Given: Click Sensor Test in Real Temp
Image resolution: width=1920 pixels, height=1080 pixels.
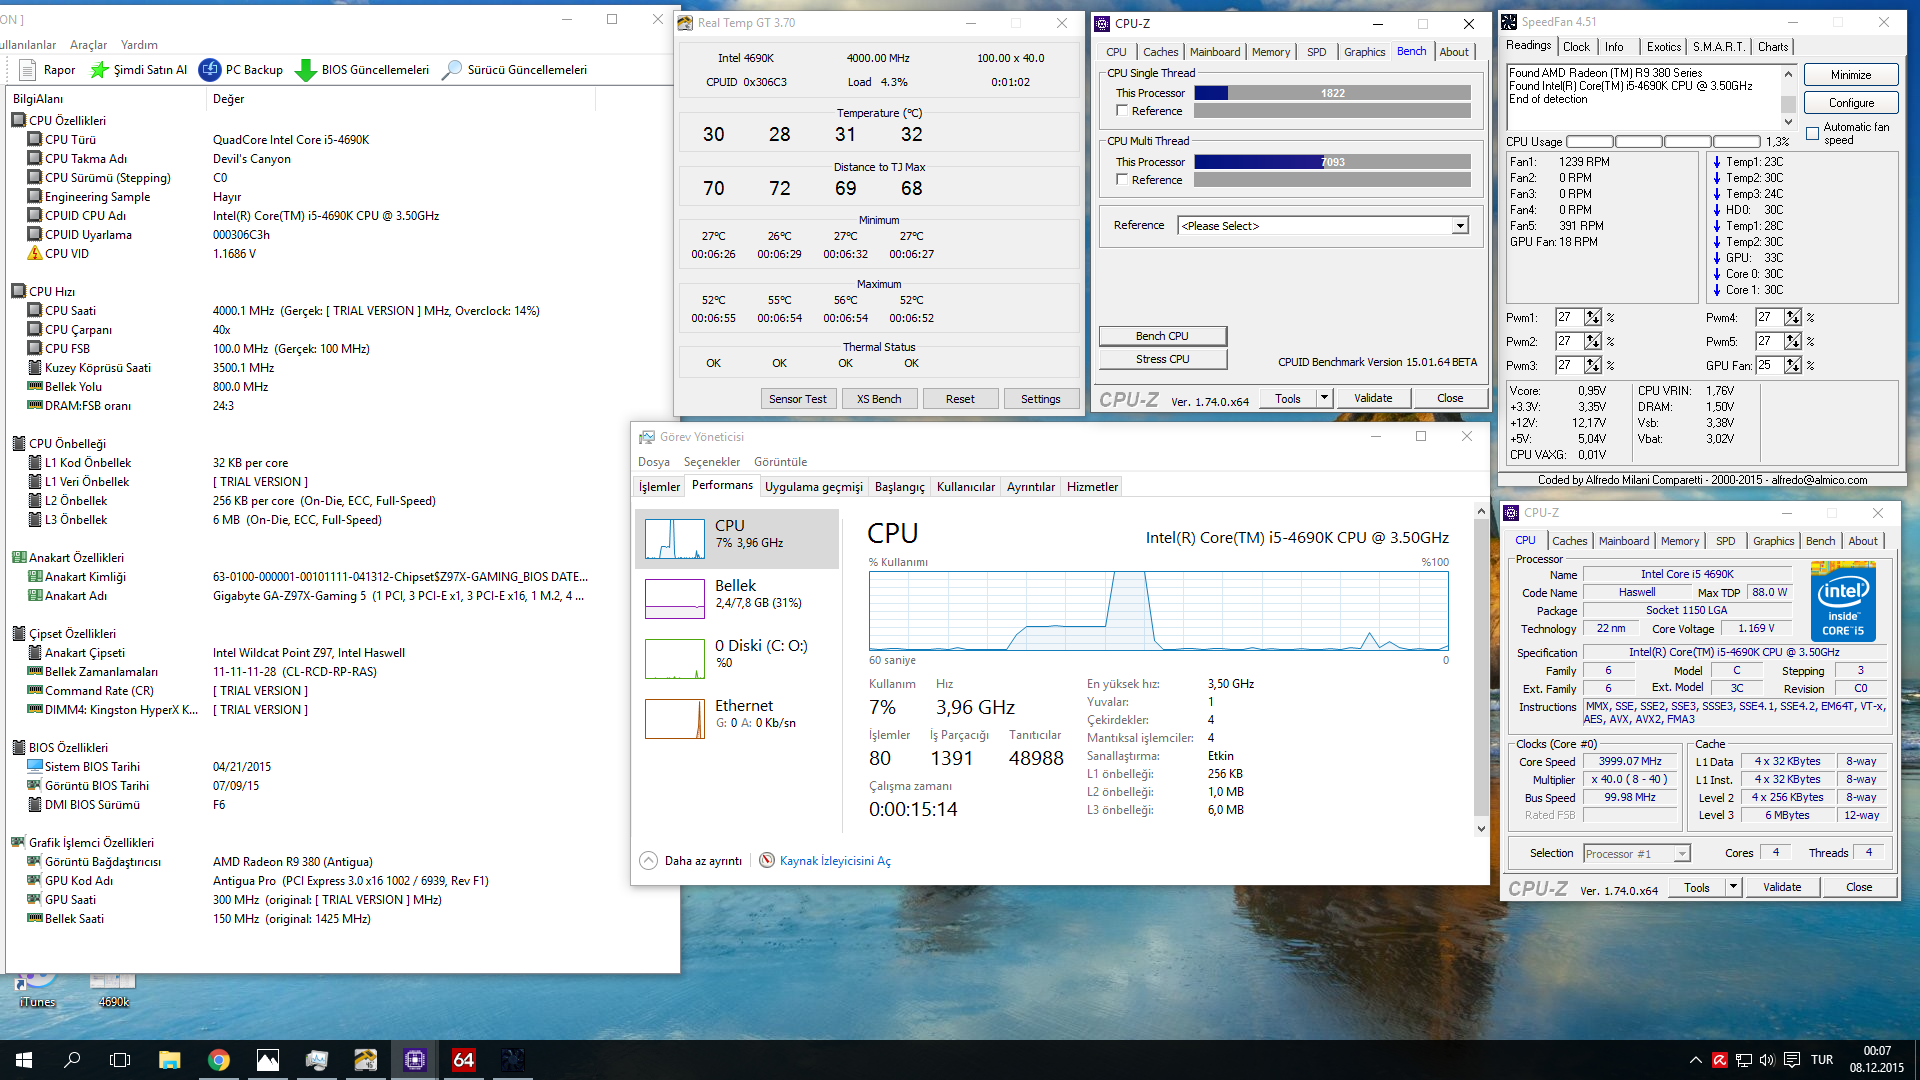Looking at the screenshot, I should click(x=797, y=399).
